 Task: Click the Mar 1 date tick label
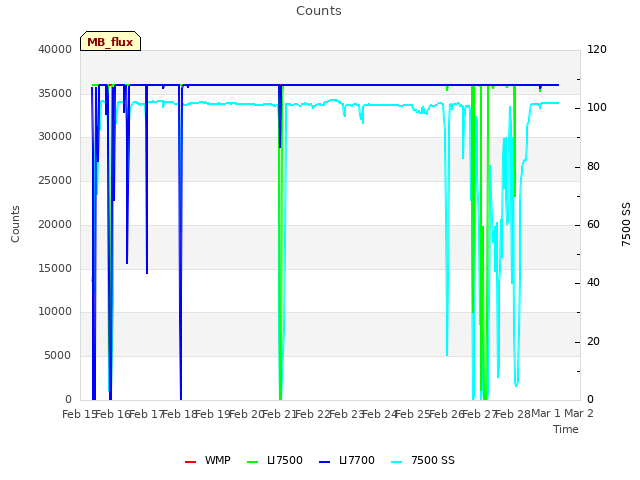coord(546,413)
